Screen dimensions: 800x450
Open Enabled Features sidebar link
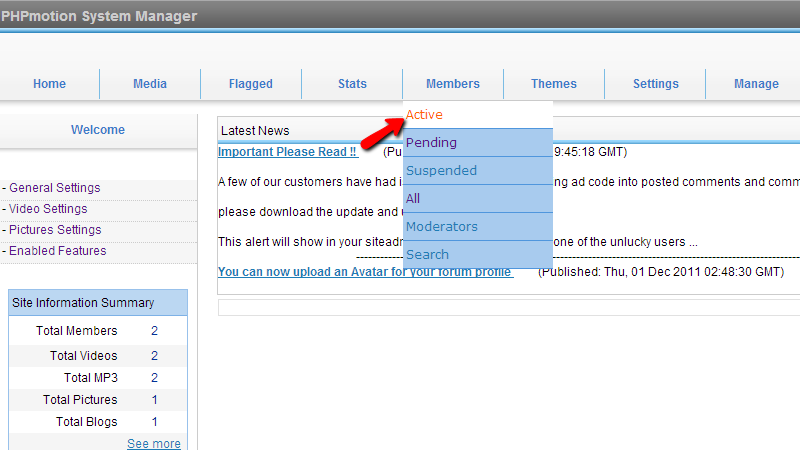pyautogui.click(x=58, y=251)
